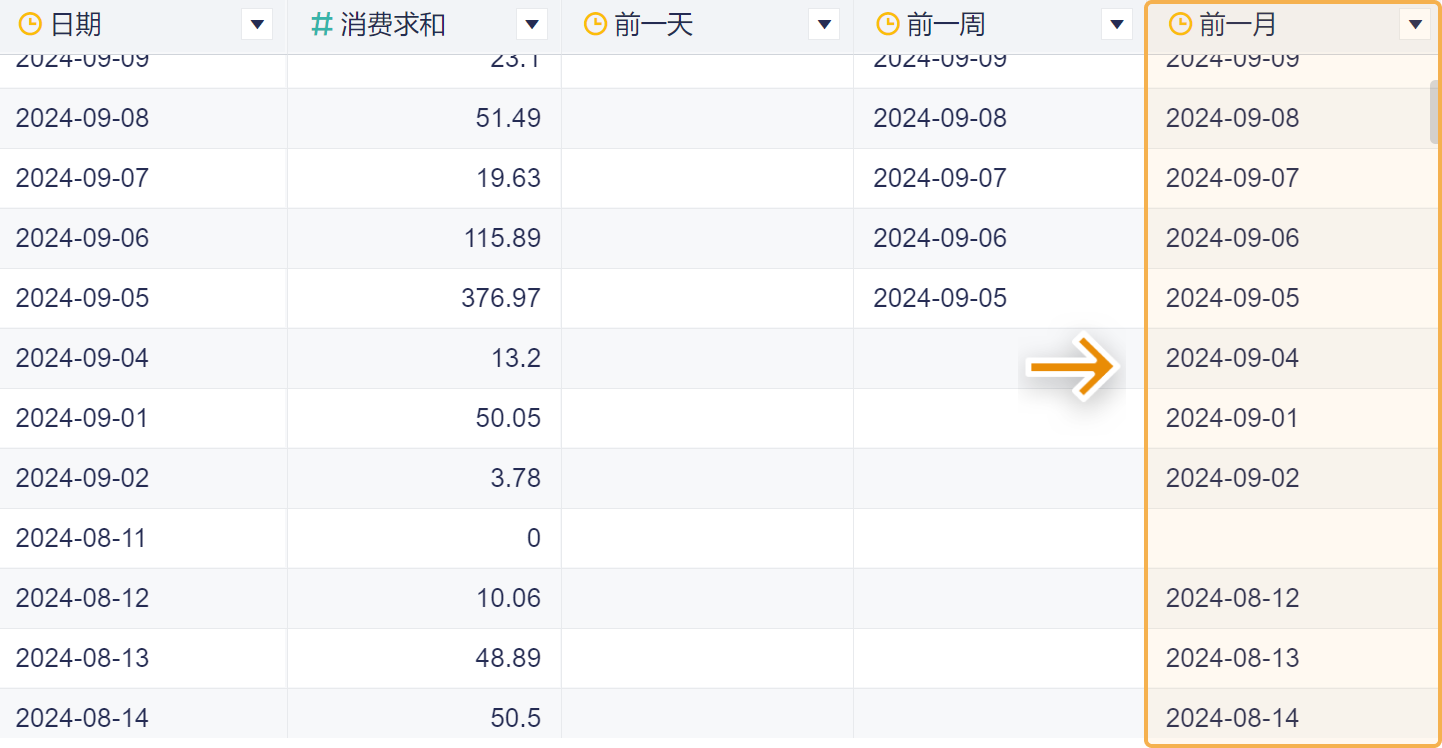Select 2024-08-12 in the 前一月 column
1442x748 pixels.
click(1233, 598)
